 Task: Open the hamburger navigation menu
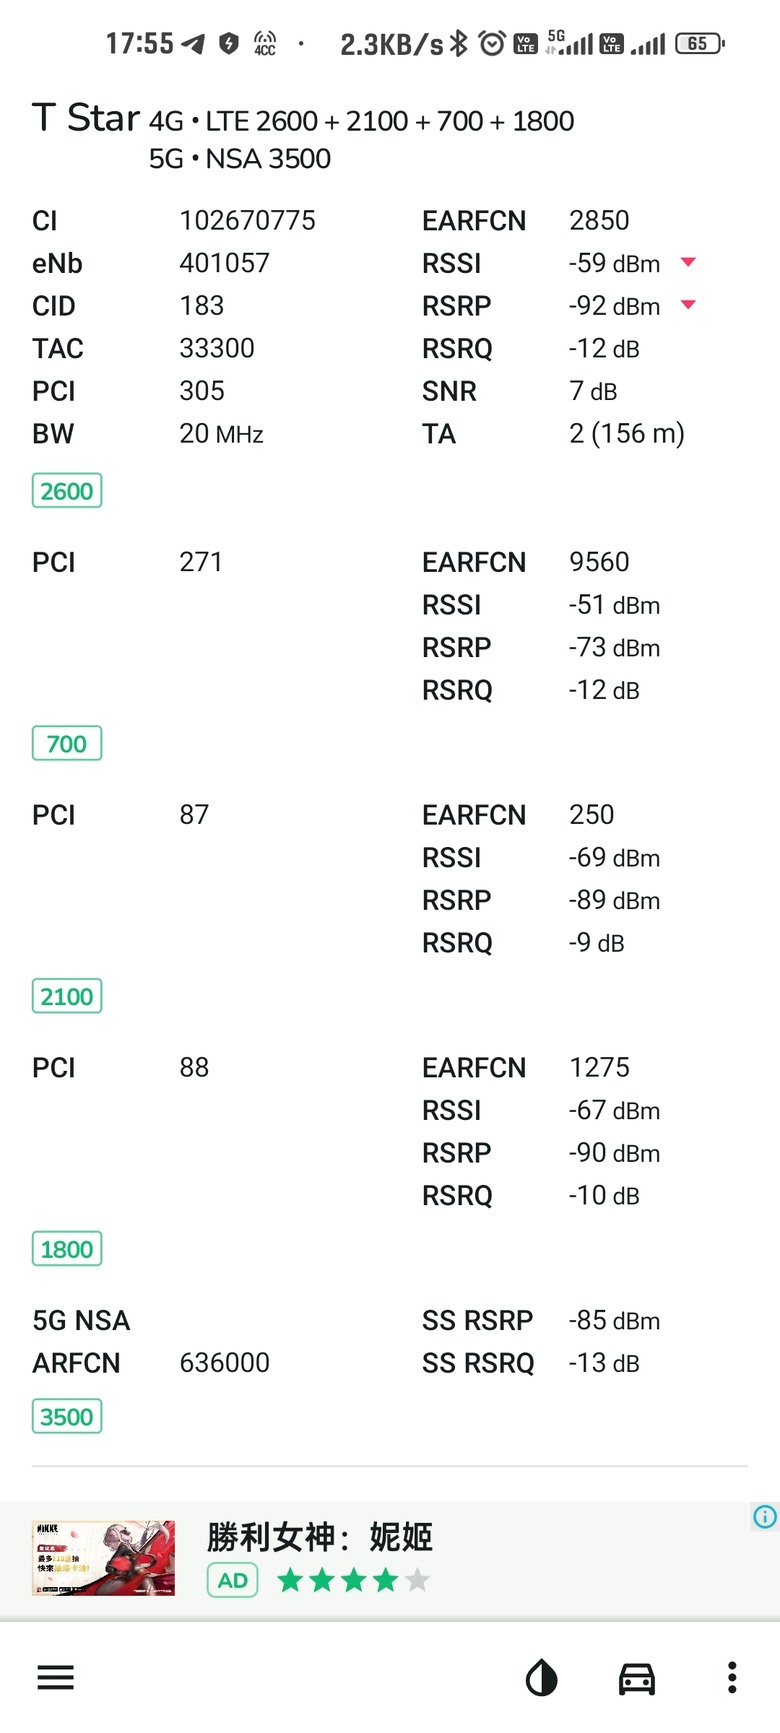(56, 1677)
